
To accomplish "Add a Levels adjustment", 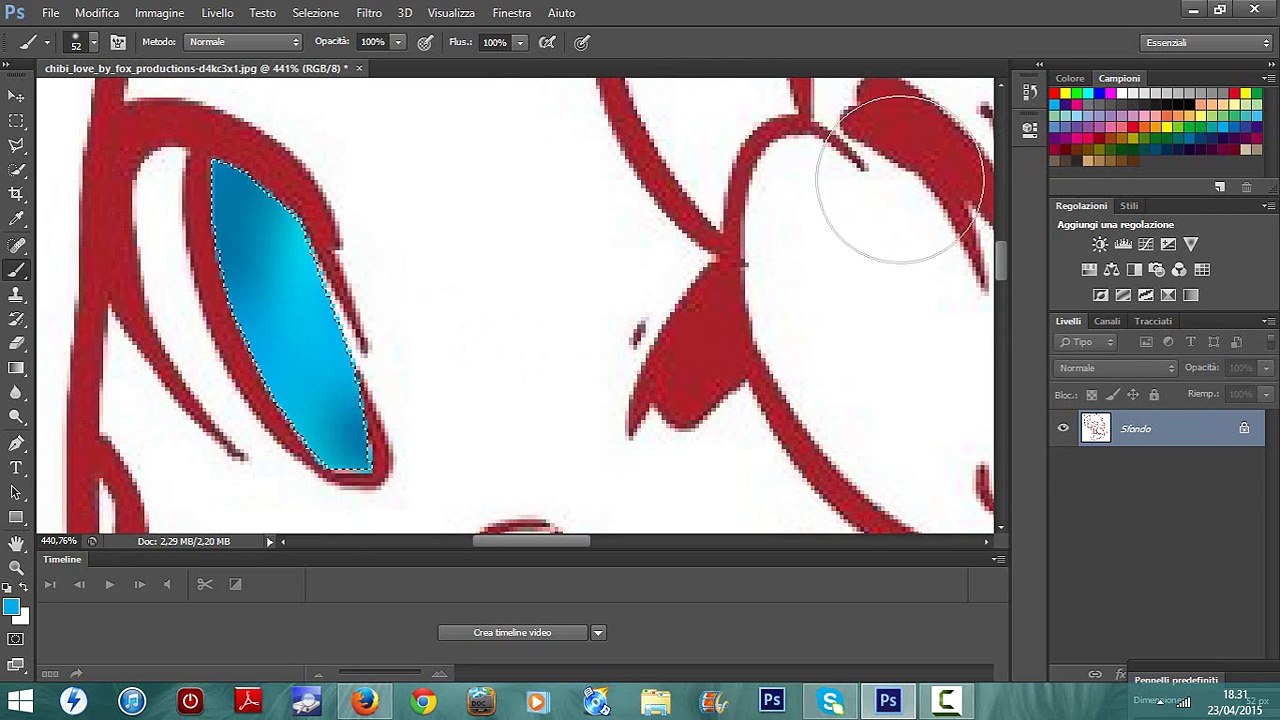I will (1123, 244).
